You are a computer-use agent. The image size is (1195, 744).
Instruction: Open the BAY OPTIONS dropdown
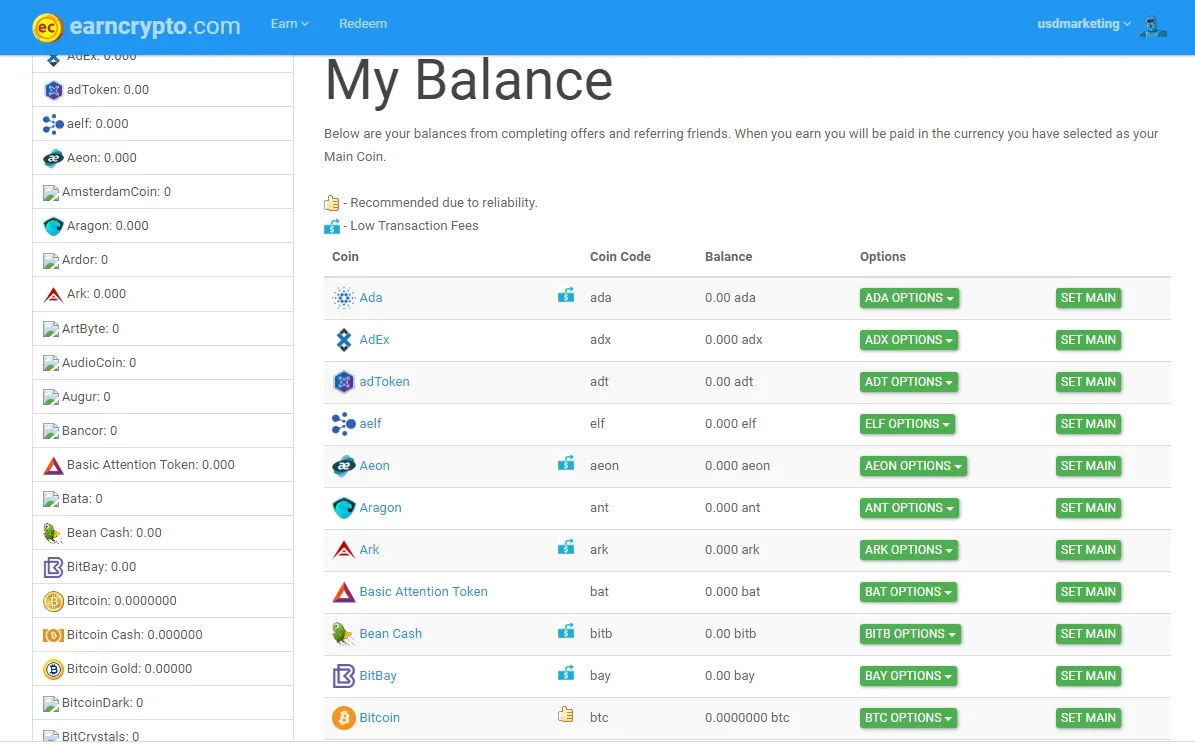coord(908,675)
